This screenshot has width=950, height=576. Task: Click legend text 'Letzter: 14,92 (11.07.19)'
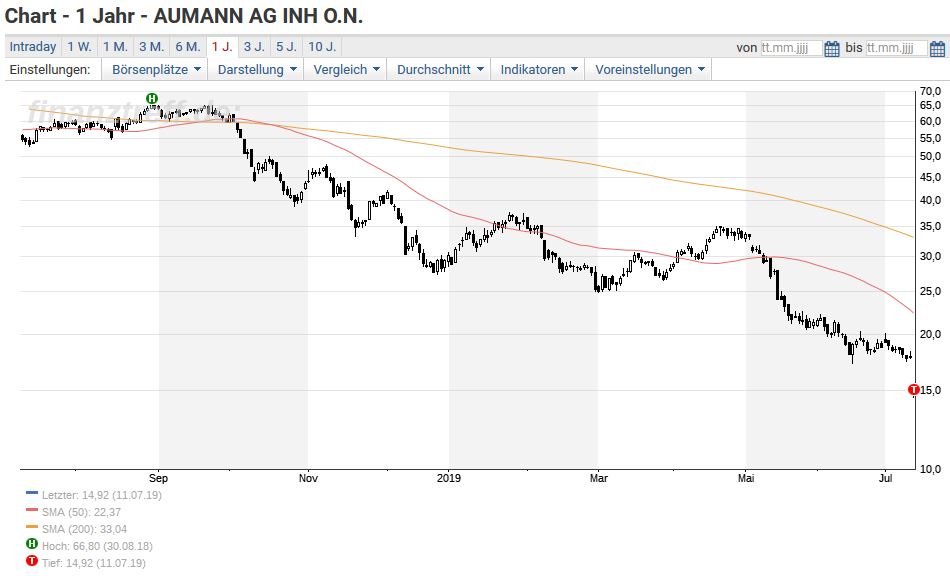point(102,495)
